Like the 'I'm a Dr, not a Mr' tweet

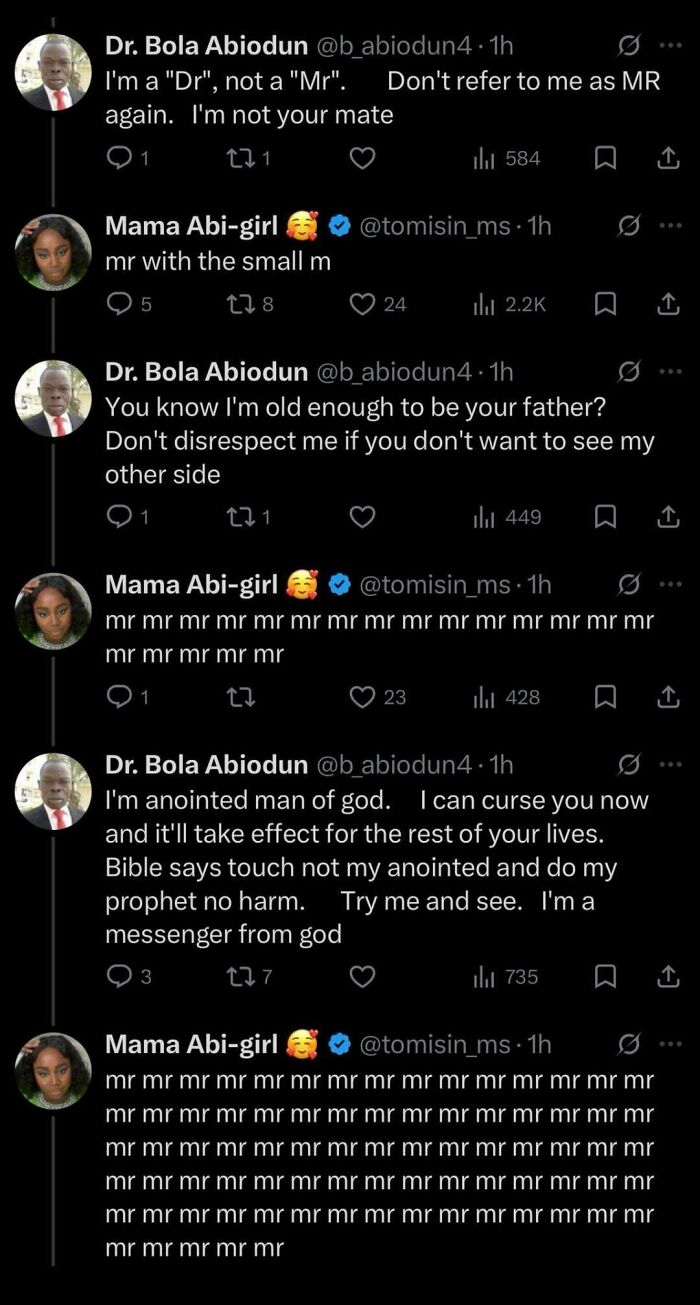click(x=363, y=158)
